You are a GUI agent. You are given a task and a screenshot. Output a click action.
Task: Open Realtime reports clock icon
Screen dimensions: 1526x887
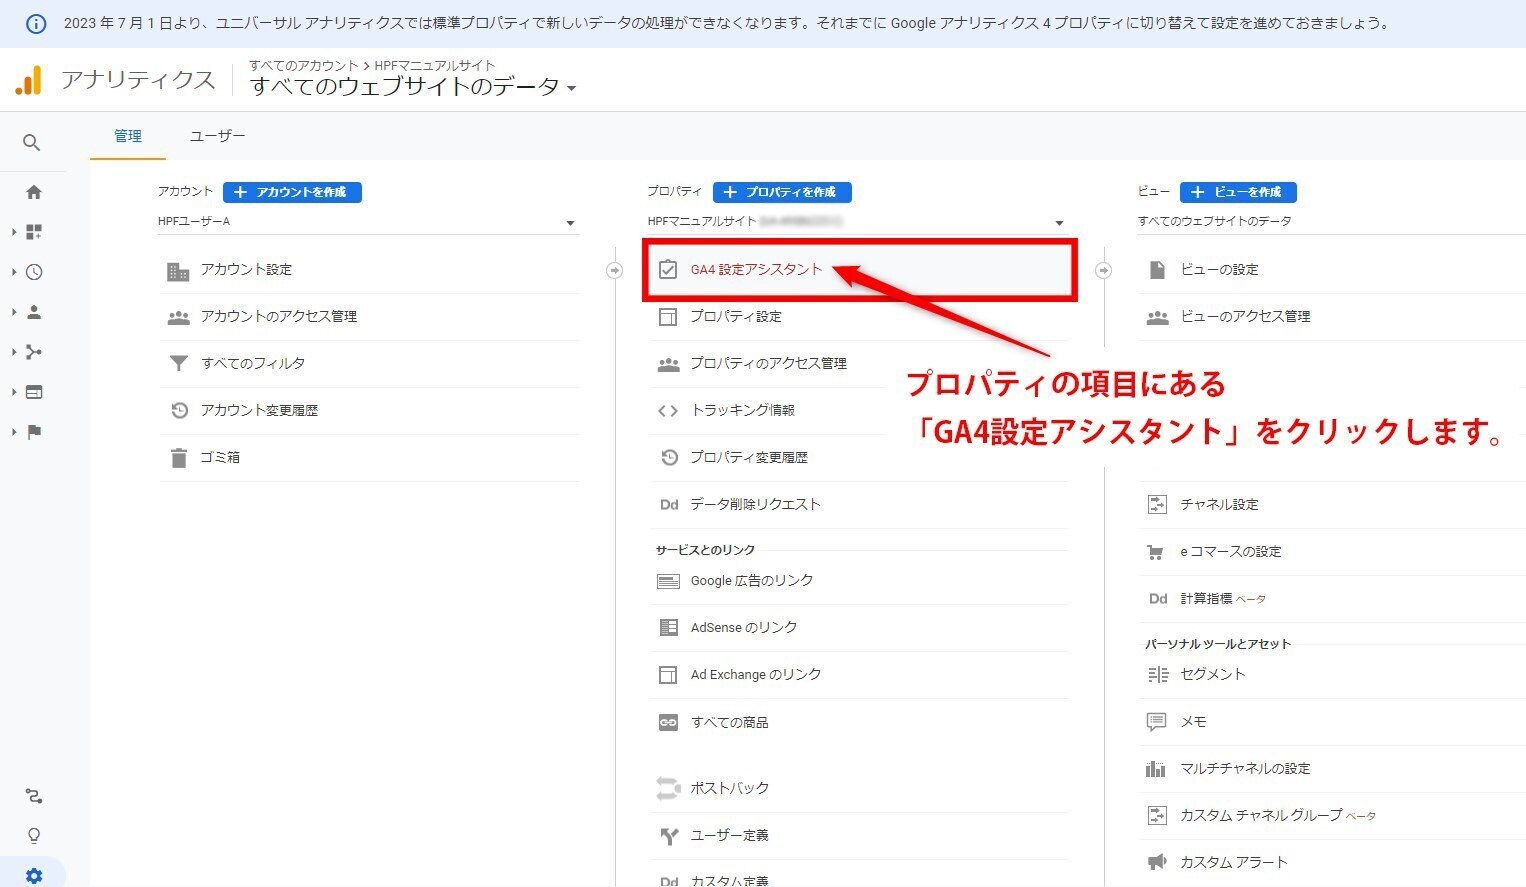34,272
